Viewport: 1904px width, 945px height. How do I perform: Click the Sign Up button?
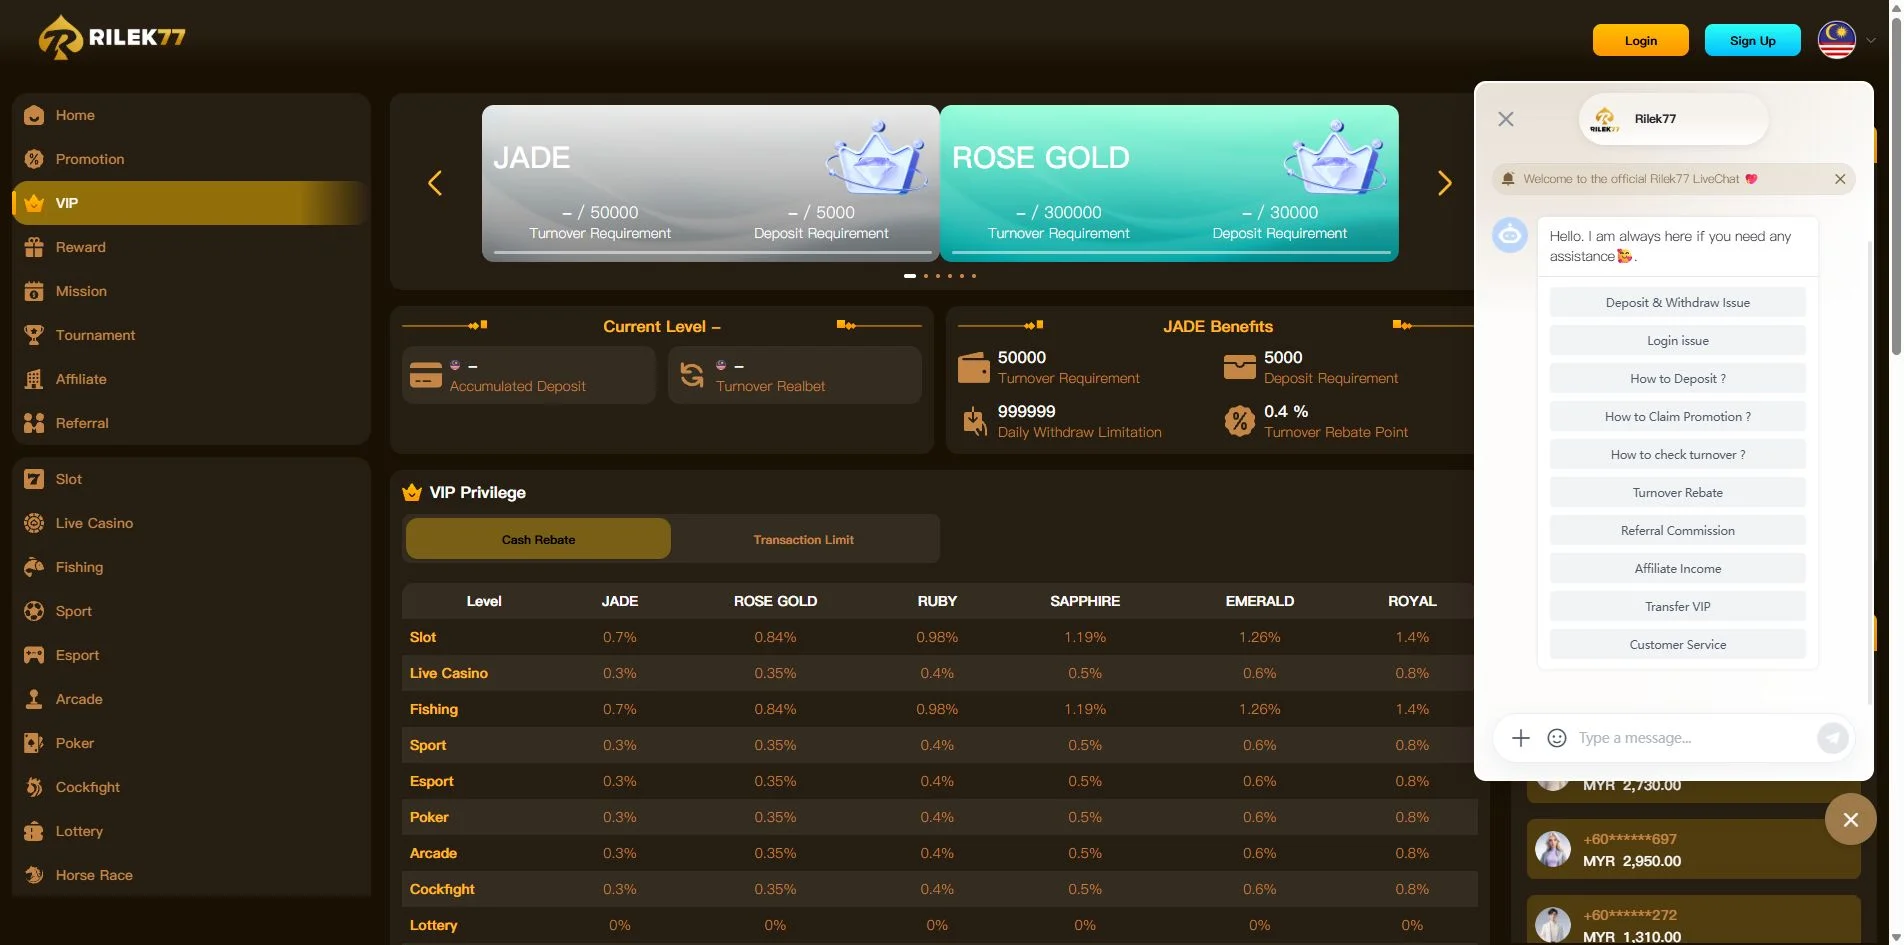pyautogui.click(x=1753, y=40)
